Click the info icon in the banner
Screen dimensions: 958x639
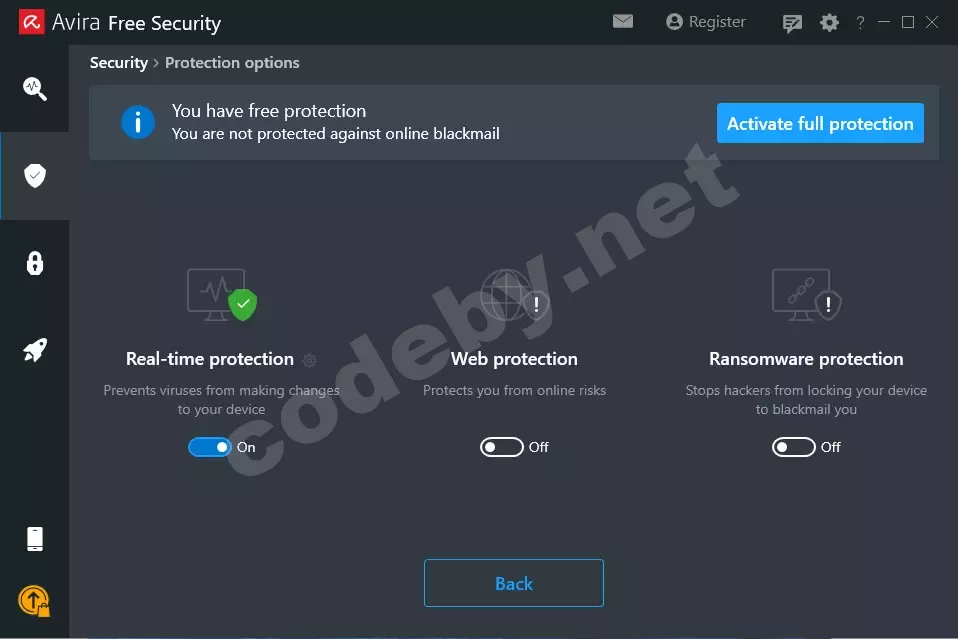click(138, 122)
